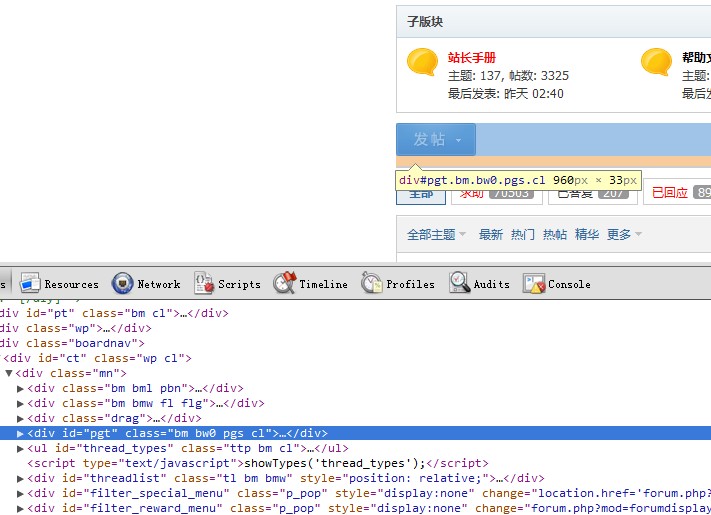This screenshot has width=711, height=515.
Task: Expand the div class="bm bml pbn" node
Action: click(20, 389)
